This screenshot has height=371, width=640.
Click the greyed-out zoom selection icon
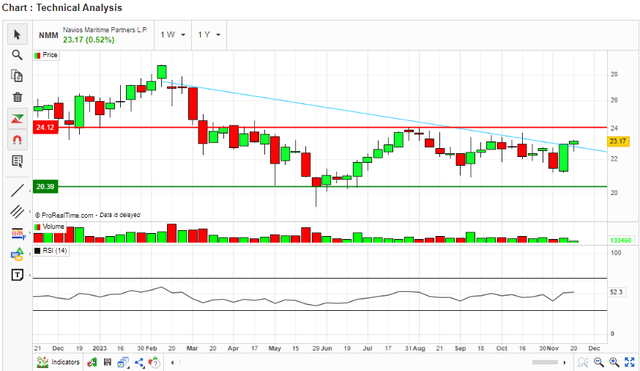[x=583, y=362]
